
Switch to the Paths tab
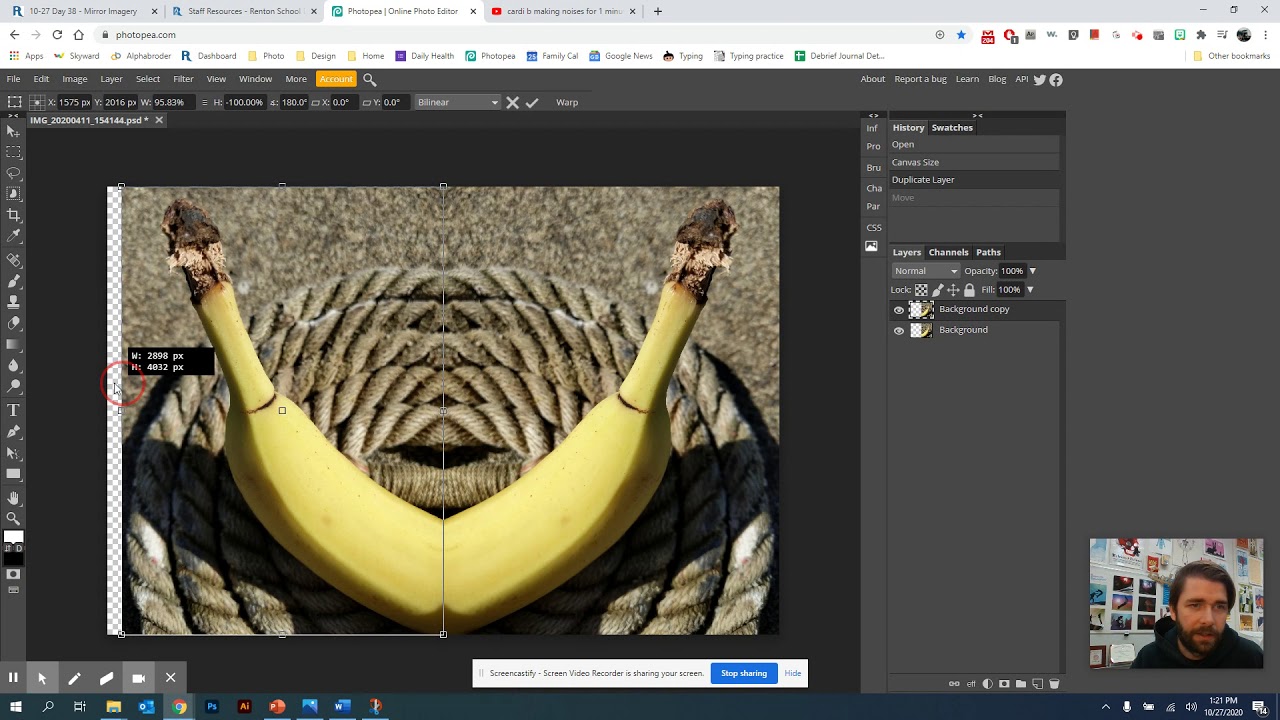[988, 253]
